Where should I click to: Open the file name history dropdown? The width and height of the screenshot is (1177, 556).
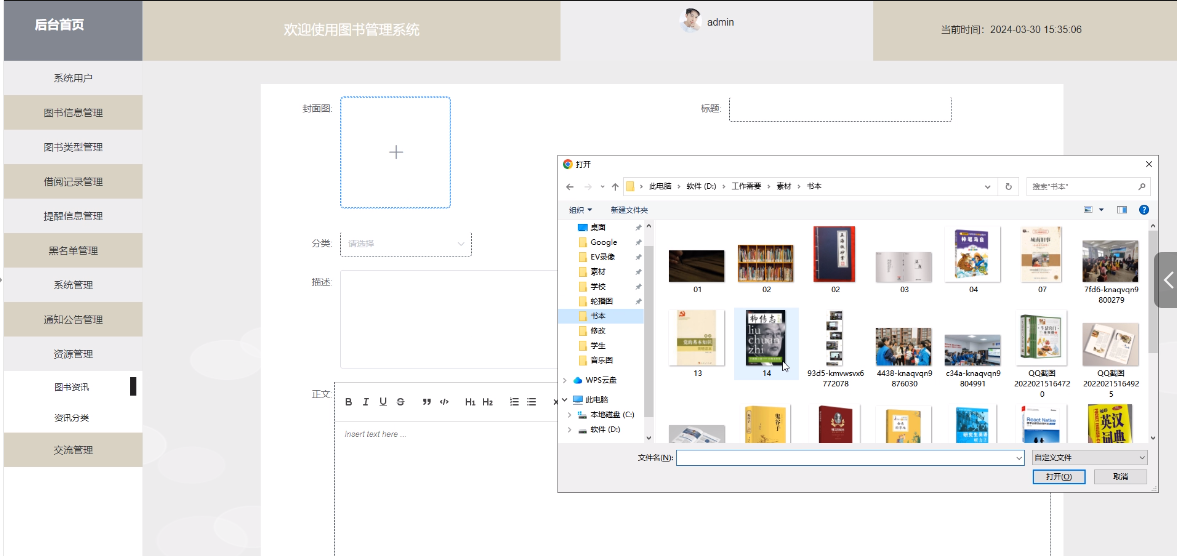pos(1019,457)
